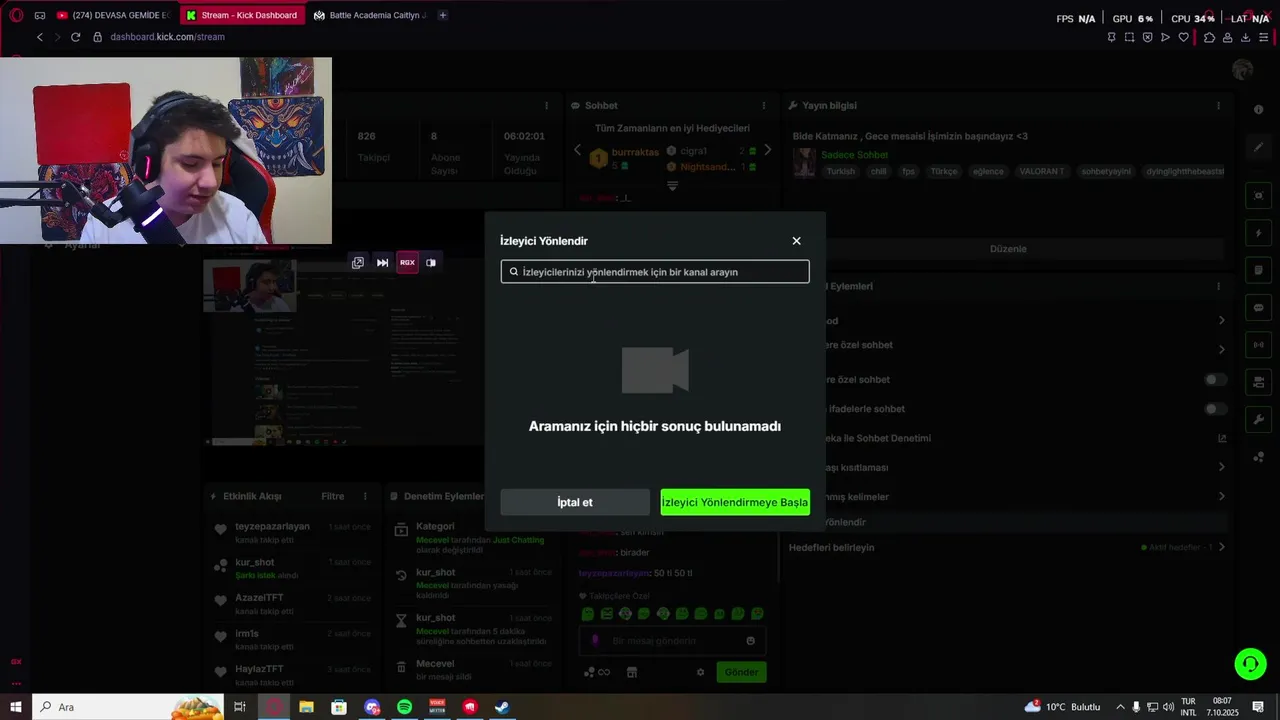Image resolution: width=1280 pixels, height=720 pixels.
Task: Click İzleyici Yönlendirmeye Başla button
Action: [x=735, y=502]
